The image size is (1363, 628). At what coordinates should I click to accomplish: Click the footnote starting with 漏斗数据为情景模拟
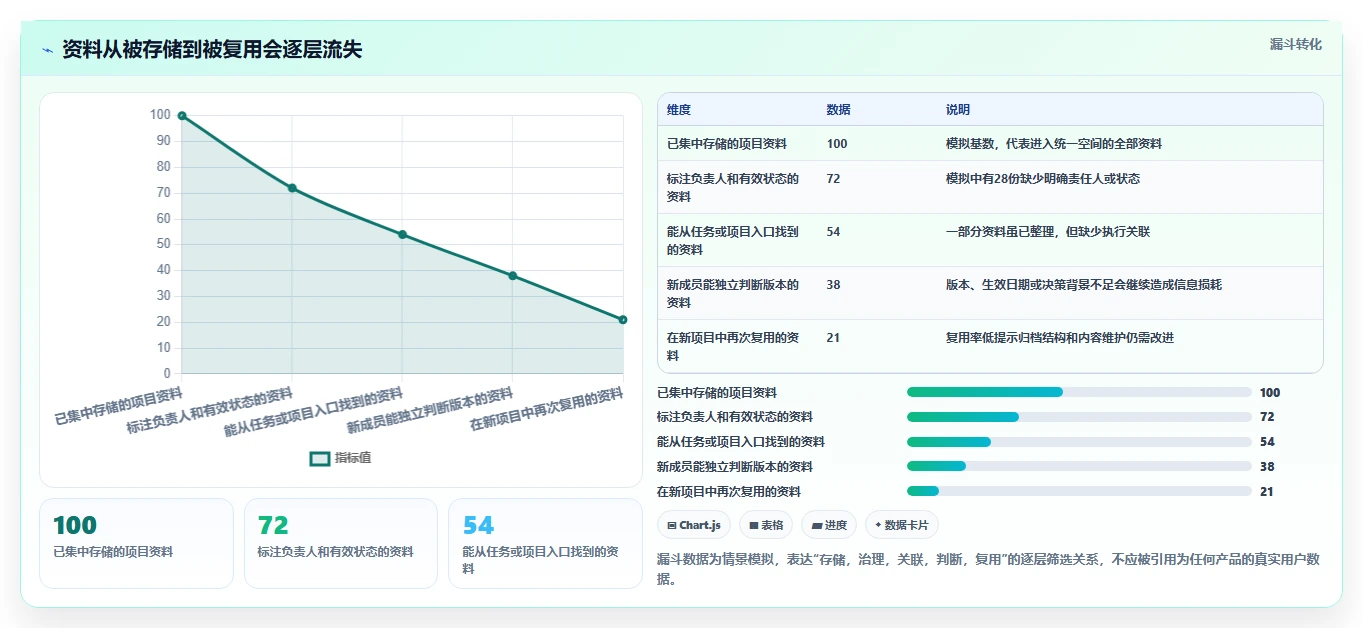point(988,569)
